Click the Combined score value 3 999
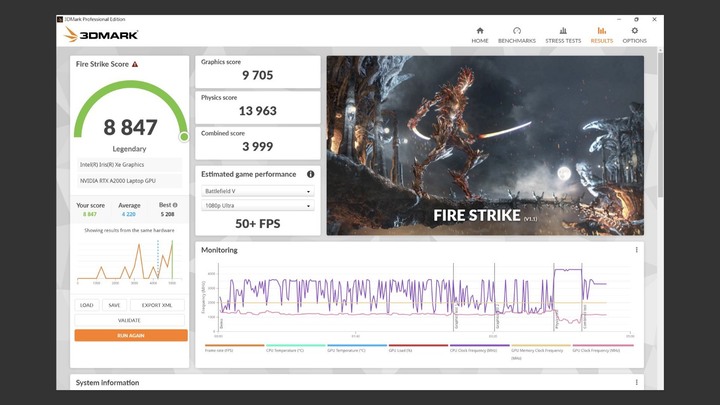The width and height of the screenshot is (720, 405). pos(258,146)
